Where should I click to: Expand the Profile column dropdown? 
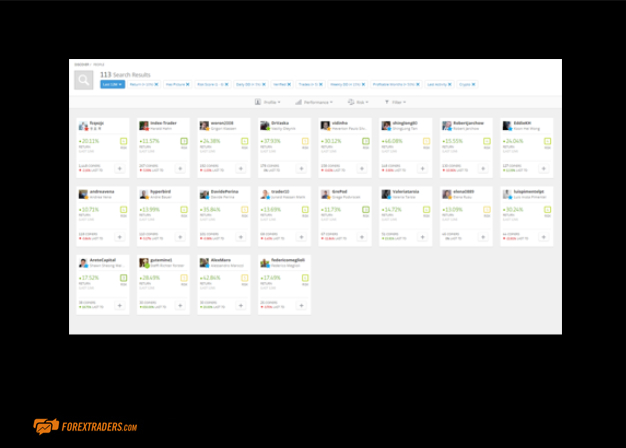(267, 102)
